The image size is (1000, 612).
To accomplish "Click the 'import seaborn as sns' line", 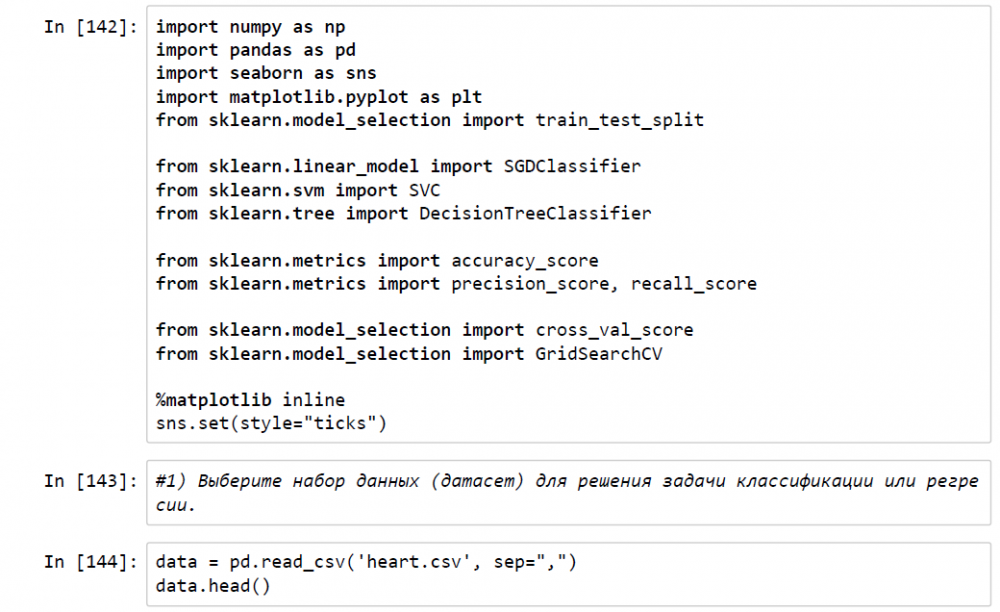I will pos(266,73).
